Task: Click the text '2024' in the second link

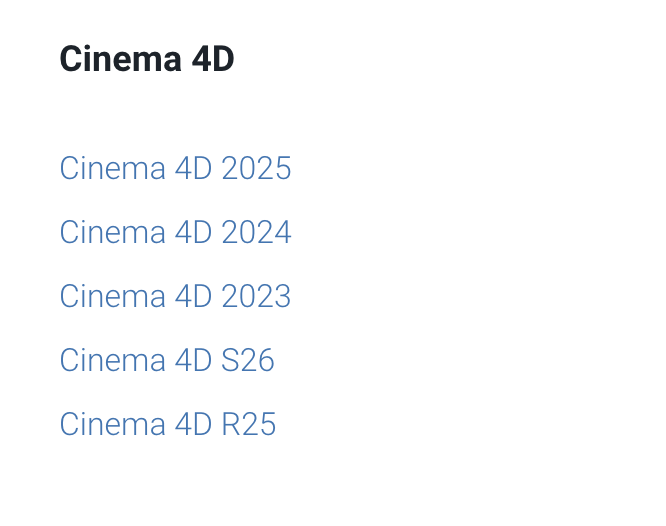Action: (x=257, y=232)
